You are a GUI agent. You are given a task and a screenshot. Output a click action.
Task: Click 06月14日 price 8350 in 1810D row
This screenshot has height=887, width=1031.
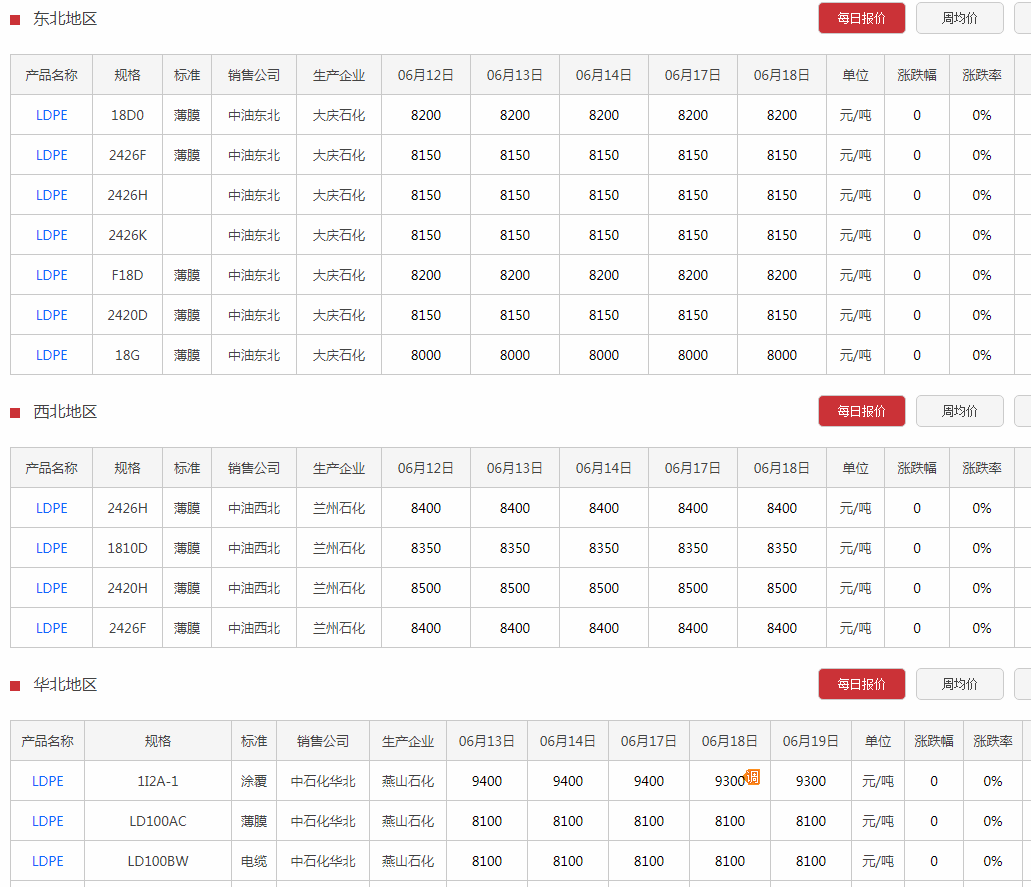[x=604, y=548]
